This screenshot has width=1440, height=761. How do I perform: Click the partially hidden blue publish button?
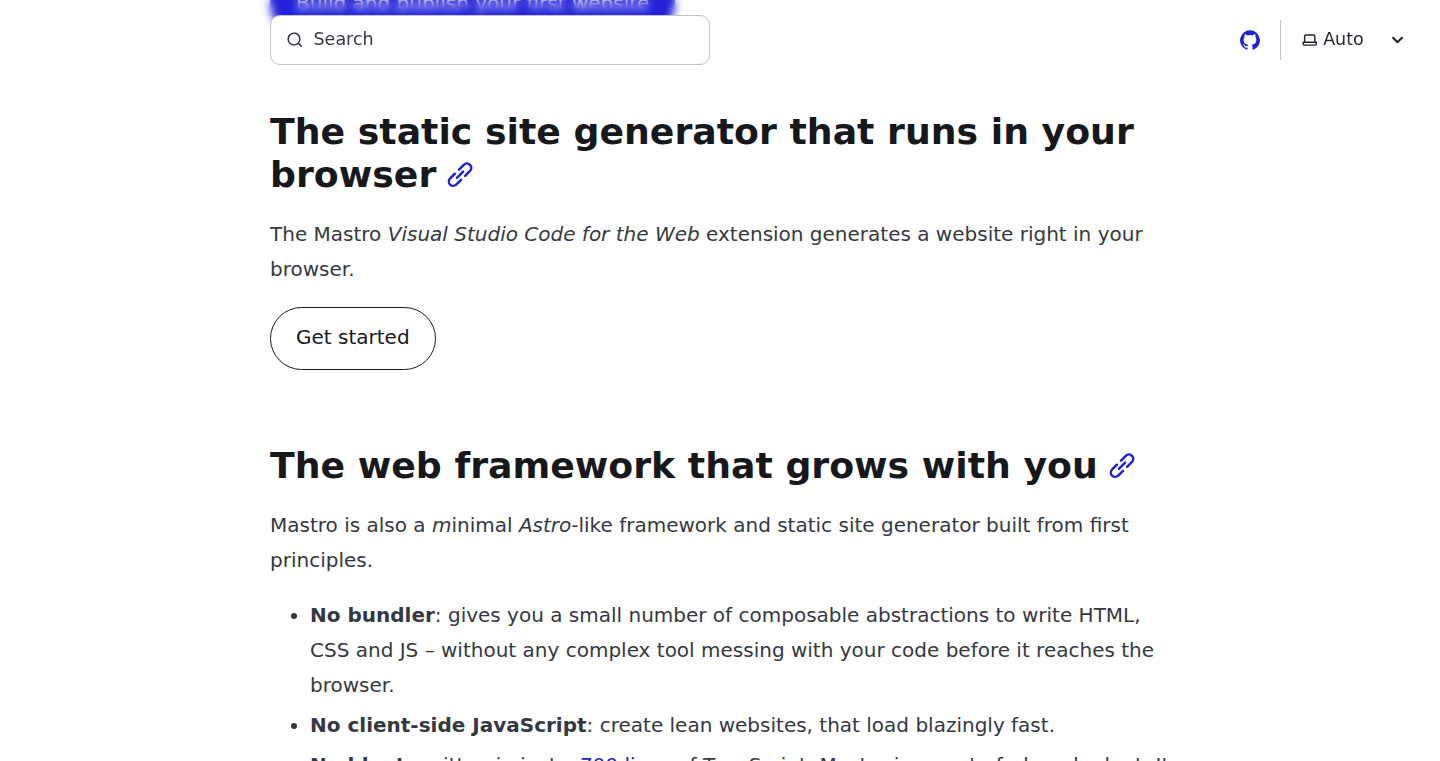coord(472,7)
